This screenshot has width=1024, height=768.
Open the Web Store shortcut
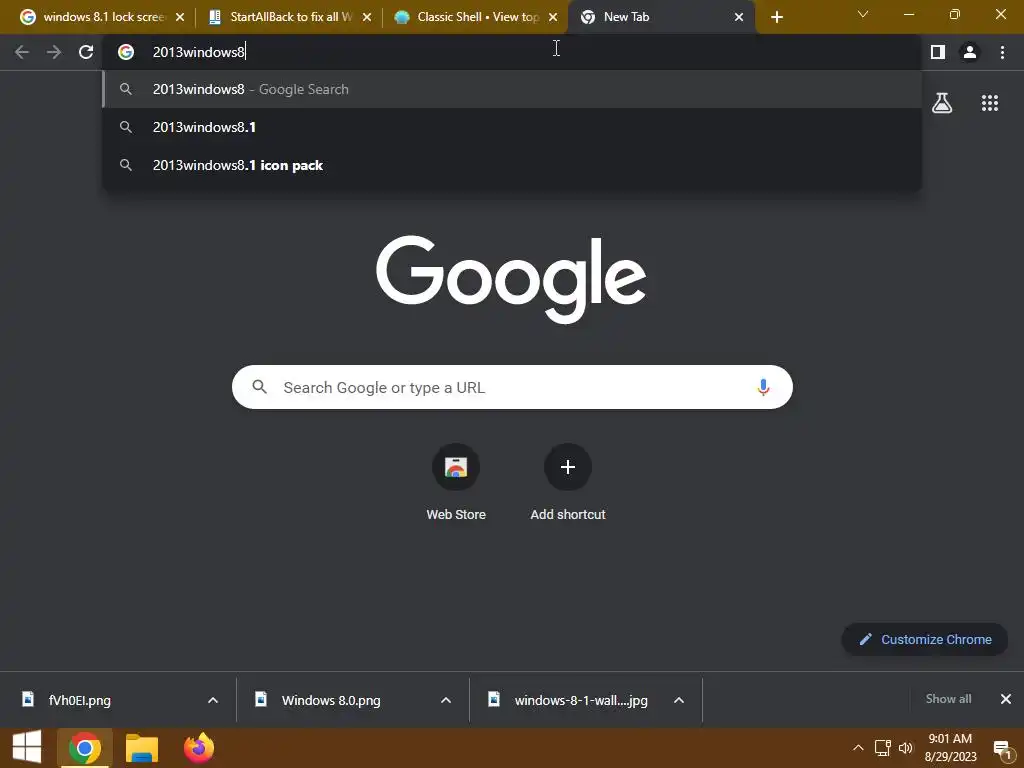(456, 483)
